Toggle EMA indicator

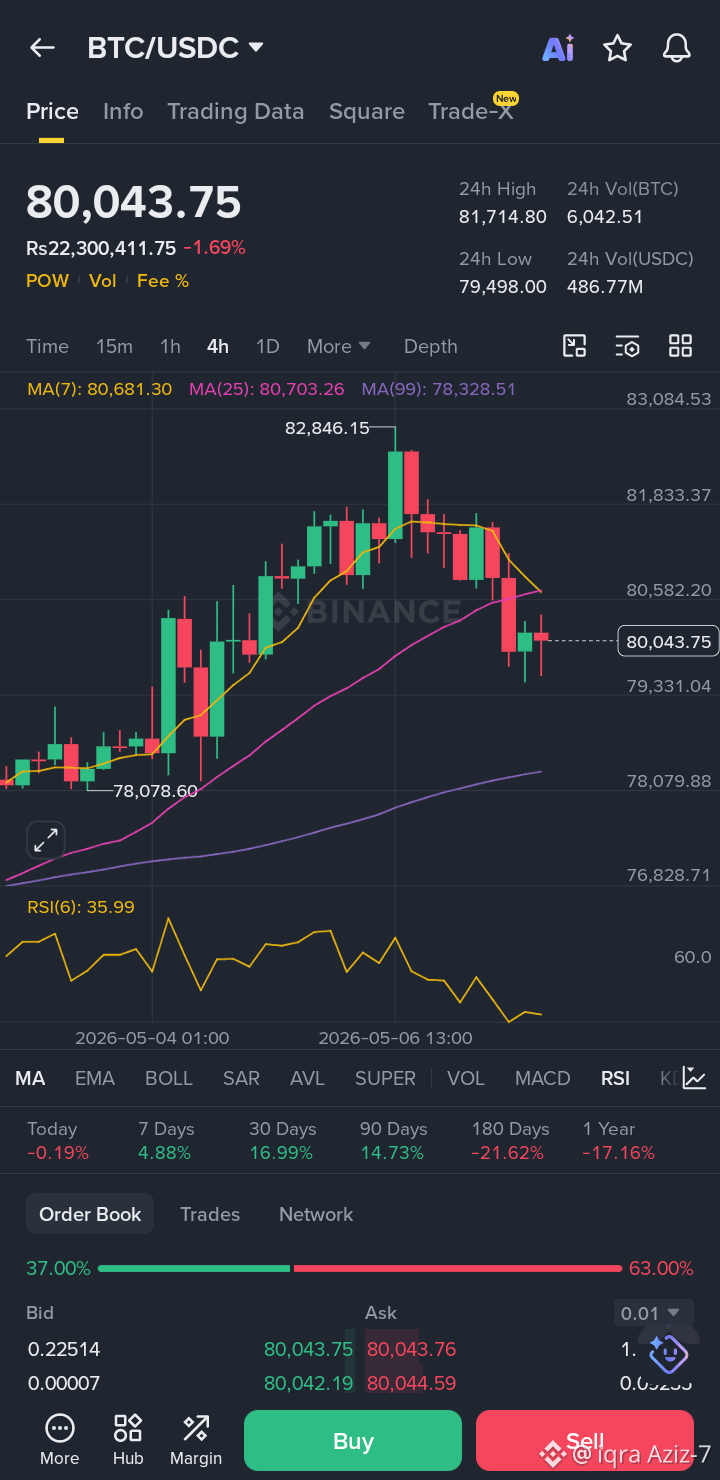point(95,1078)
